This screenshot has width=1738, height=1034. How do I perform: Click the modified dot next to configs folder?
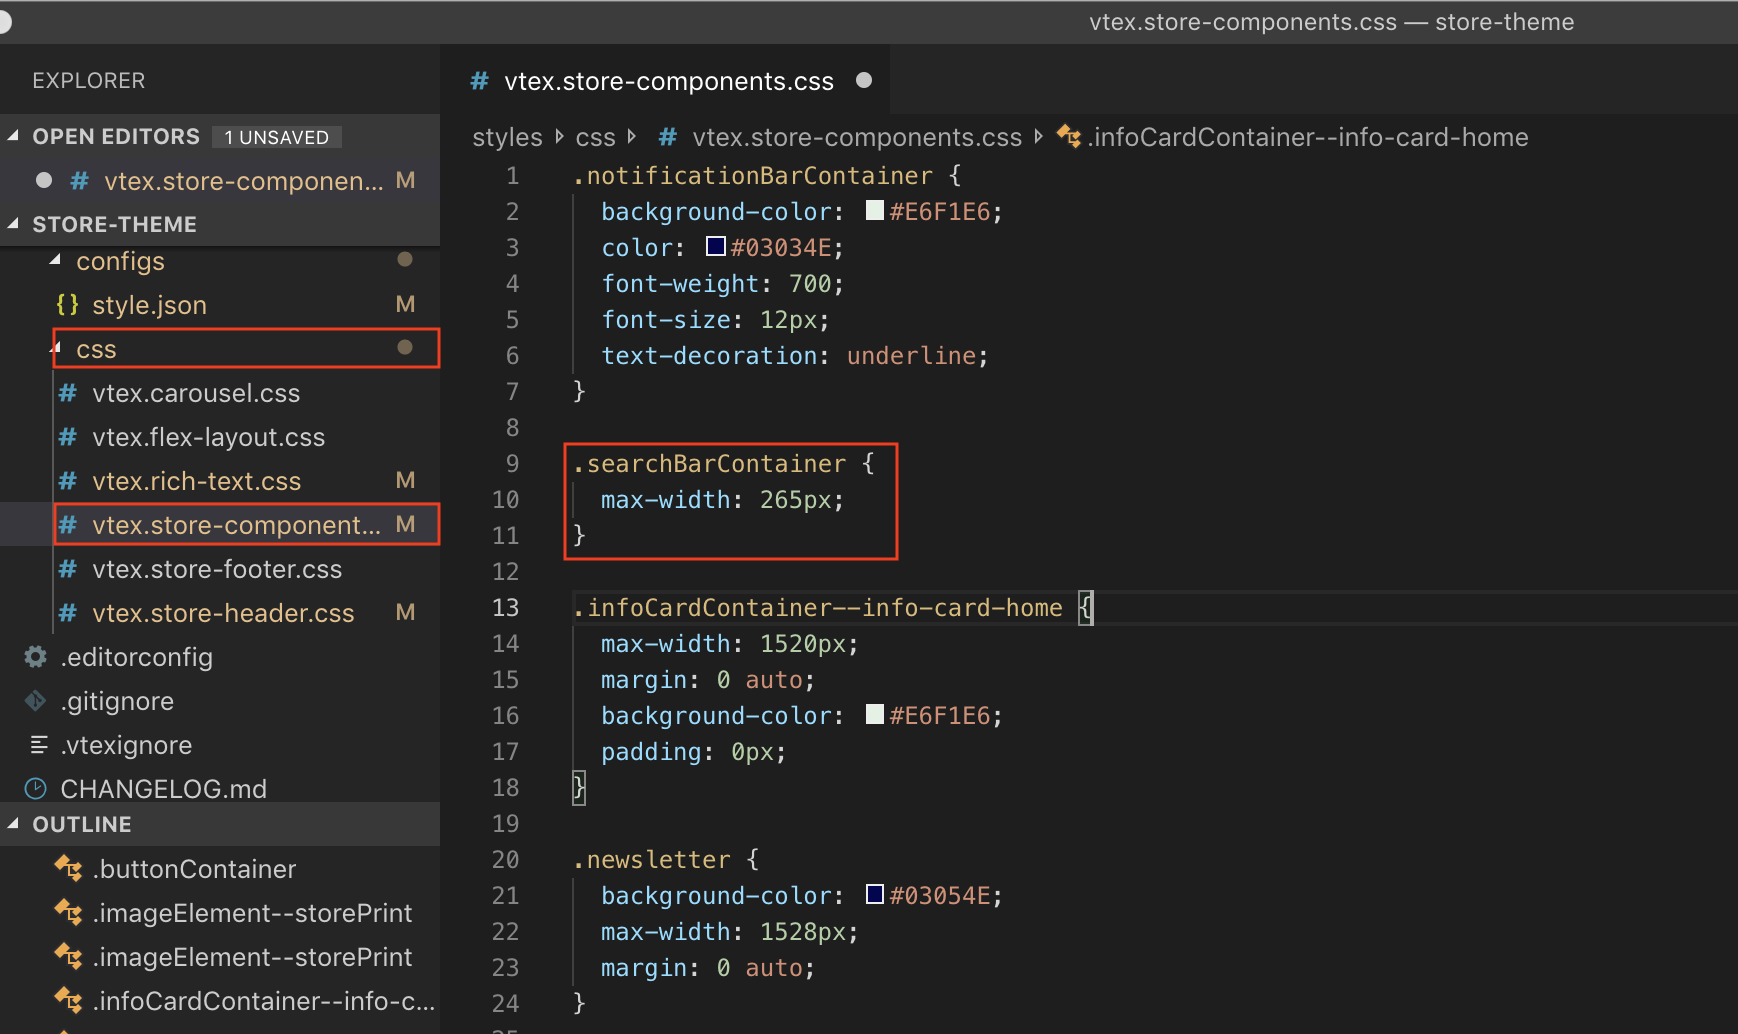[x=405, y=259]
